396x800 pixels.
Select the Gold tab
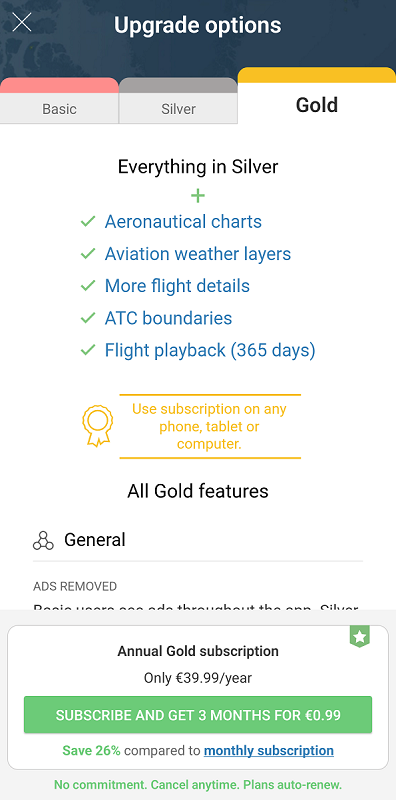point(317,96)
